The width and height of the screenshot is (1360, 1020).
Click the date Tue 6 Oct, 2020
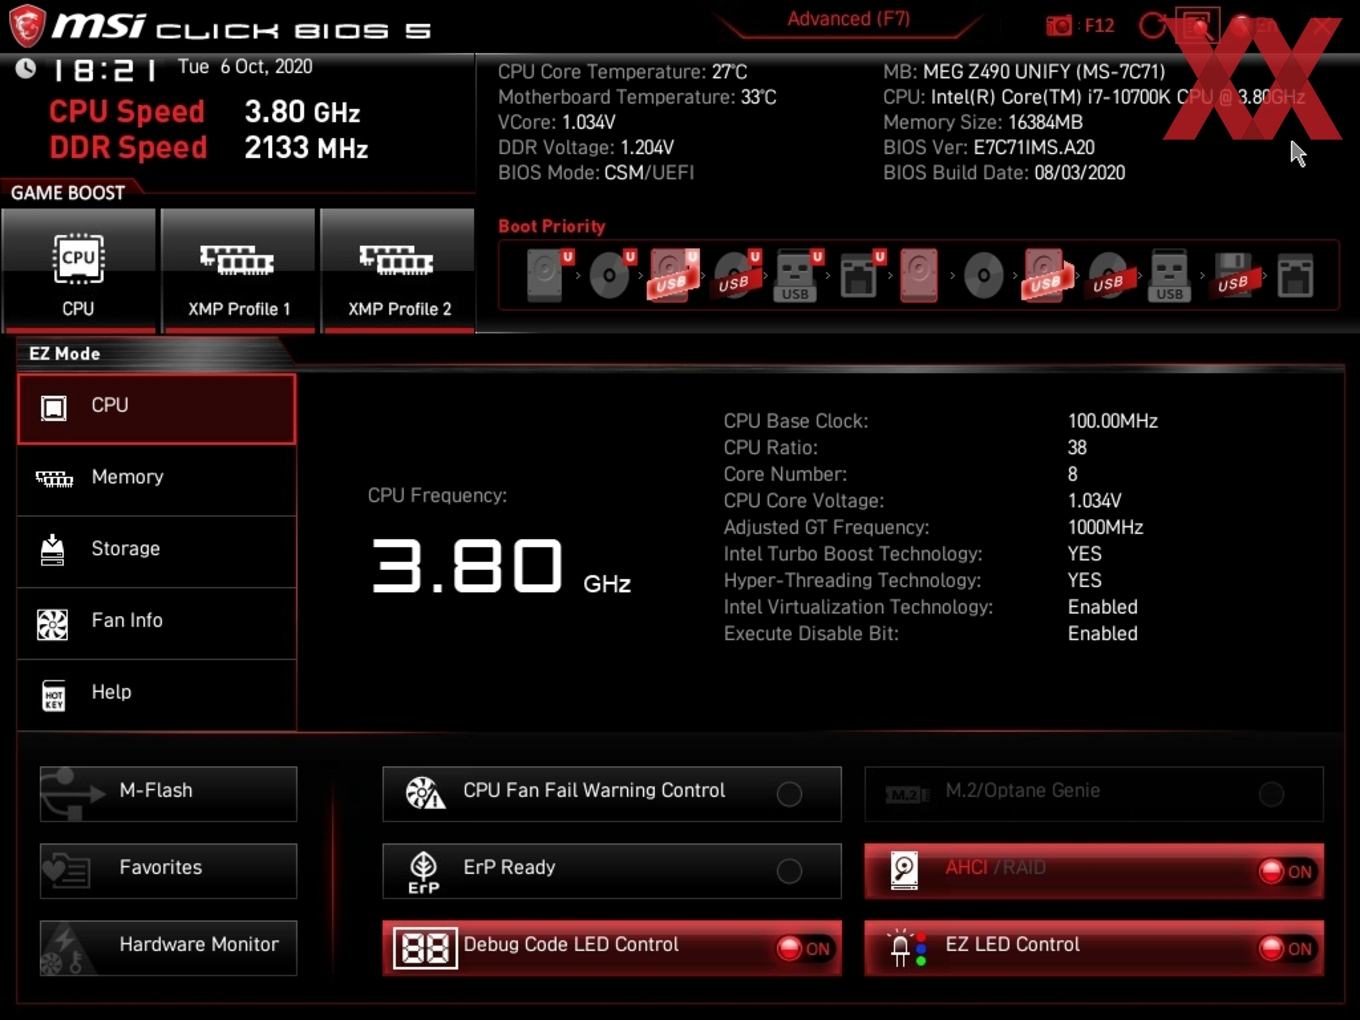point(245,67)
